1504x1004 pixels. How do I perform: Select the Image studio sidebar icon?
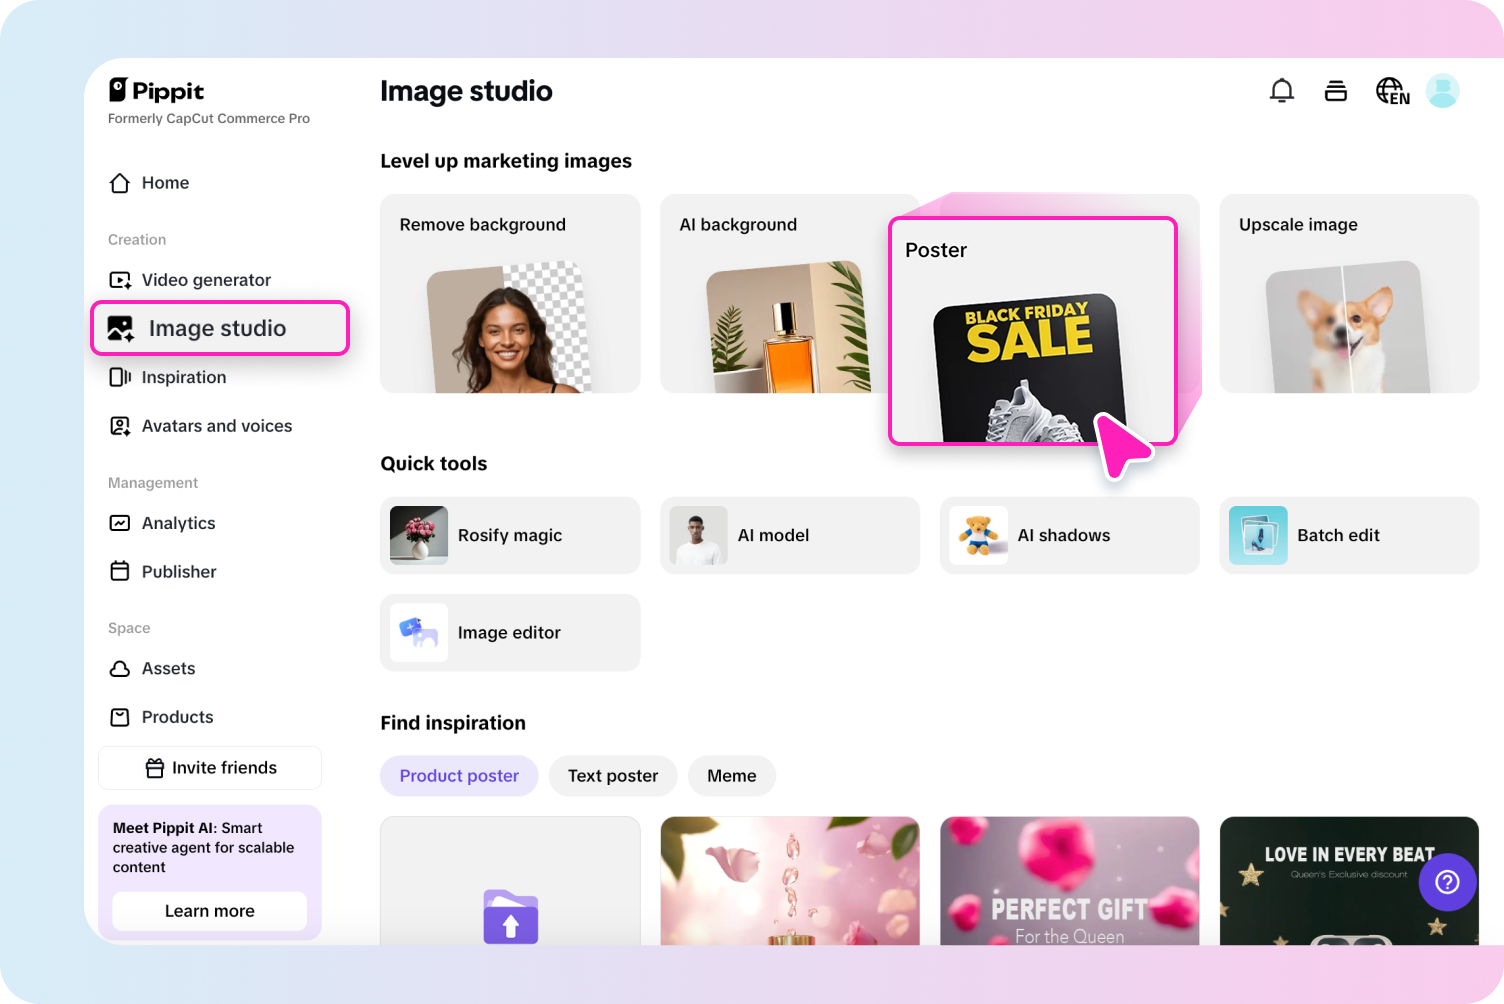(120, 328)
